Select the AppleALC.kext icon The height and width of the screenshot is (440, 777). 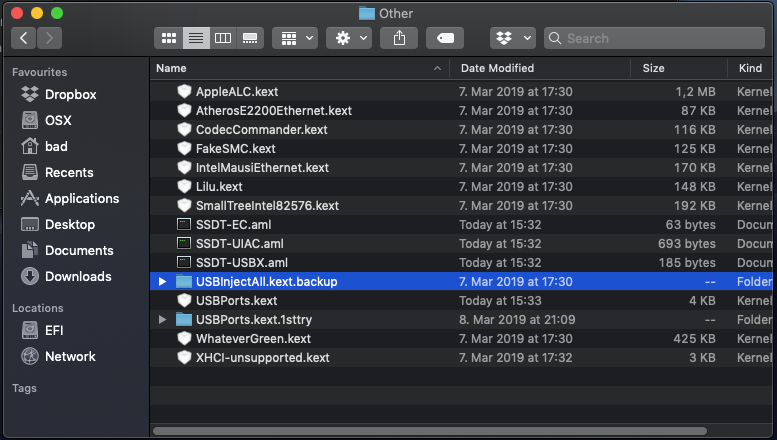point(184,91)
